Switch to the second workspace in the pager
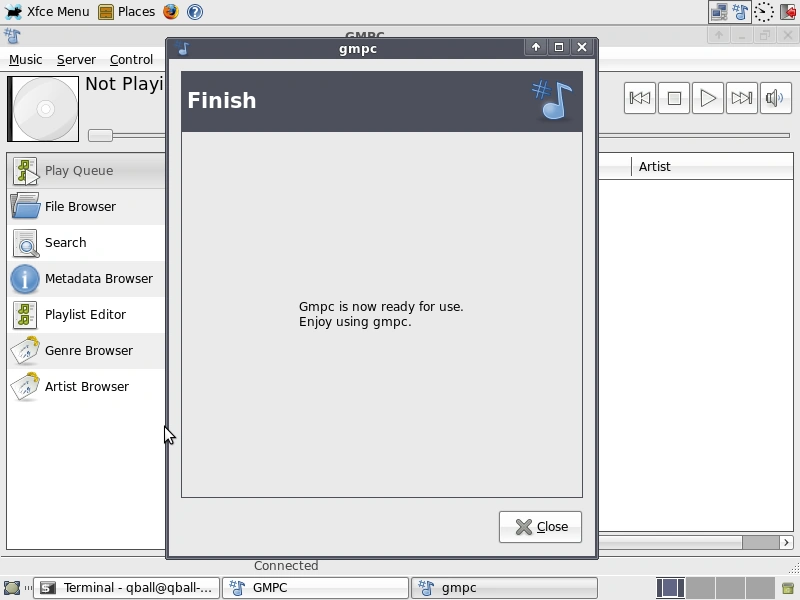The height and width of the screenshot is (600, 800). pos(700,588)
